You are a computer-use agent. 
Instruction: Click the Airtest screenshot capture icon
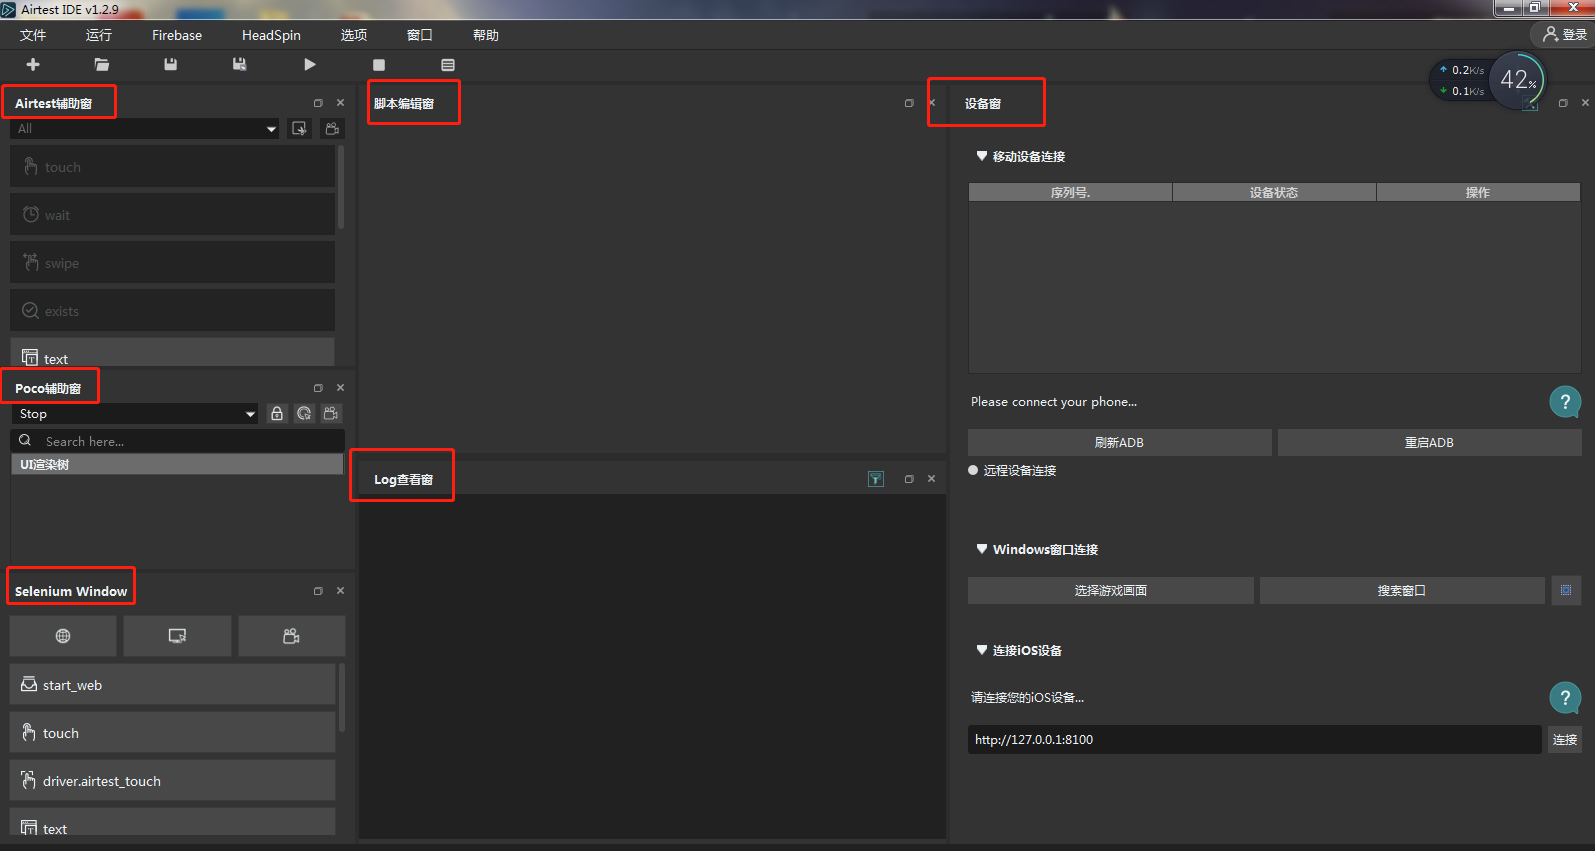pos(299,128)
